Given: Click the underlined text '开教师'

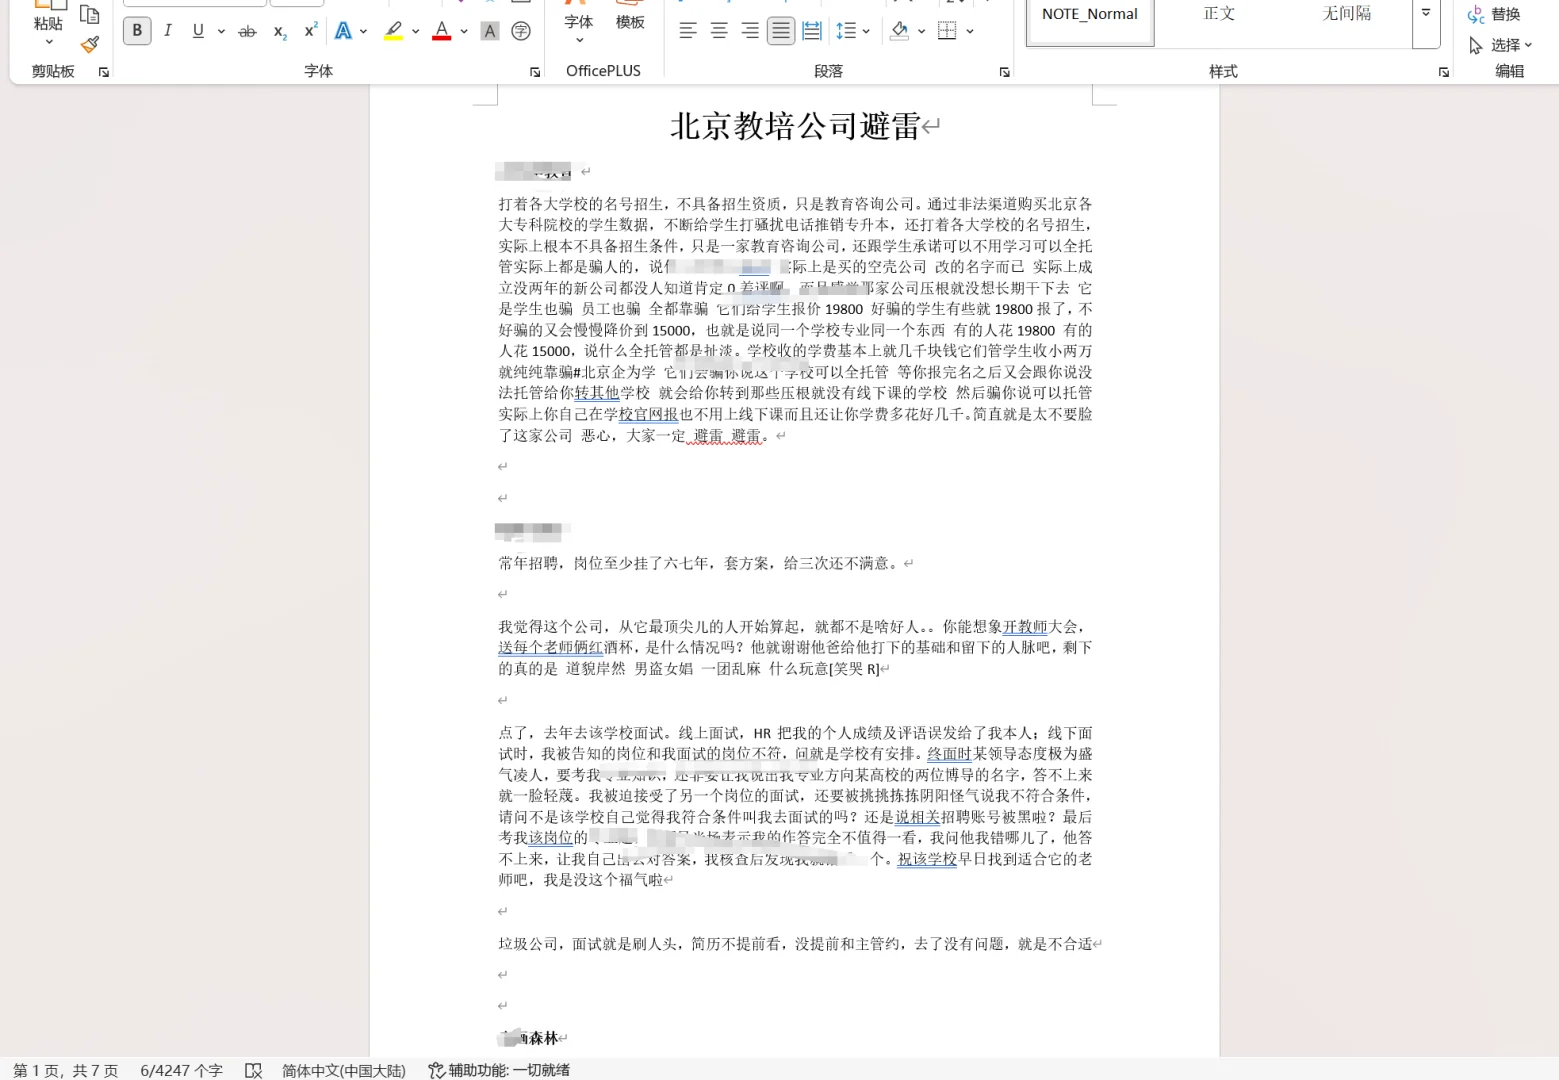Looking at the screenshot, I should tap(1025, 627).
